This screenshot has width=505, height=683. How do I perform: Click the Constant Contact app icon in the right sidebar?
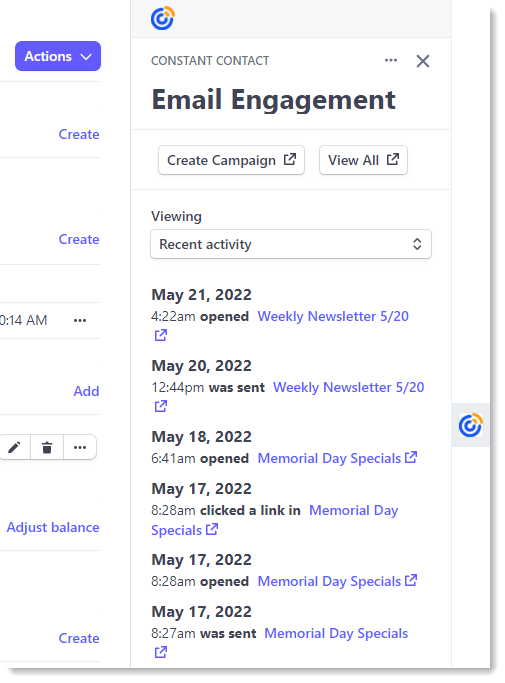pos(470,425)
